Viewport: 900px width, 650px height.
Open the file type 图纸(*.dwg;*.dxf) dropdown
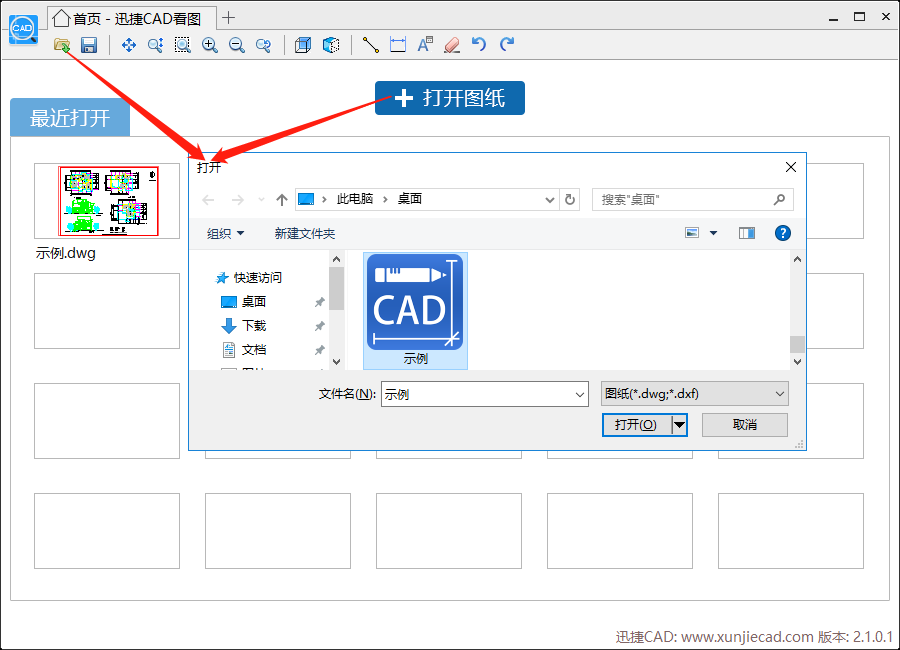click(x=695, y=394)
